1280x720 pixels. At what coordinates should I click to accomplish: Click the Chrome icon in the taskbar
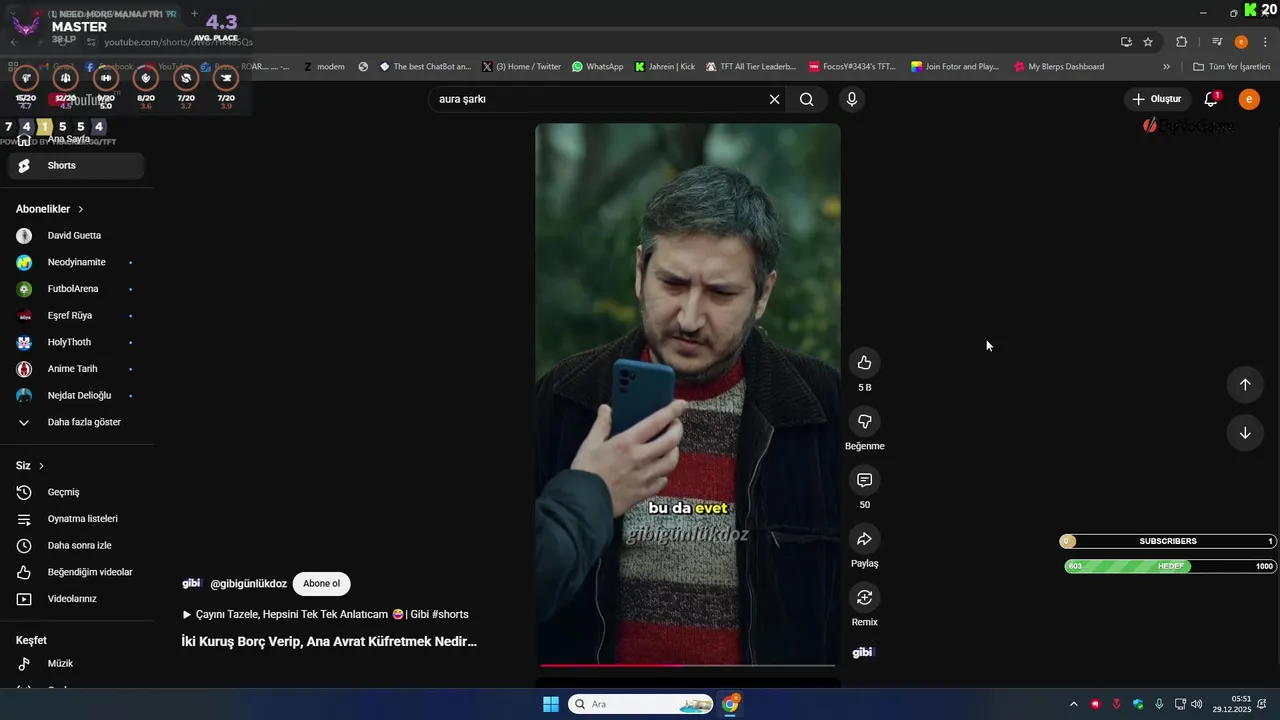click(x=730, y=704)
